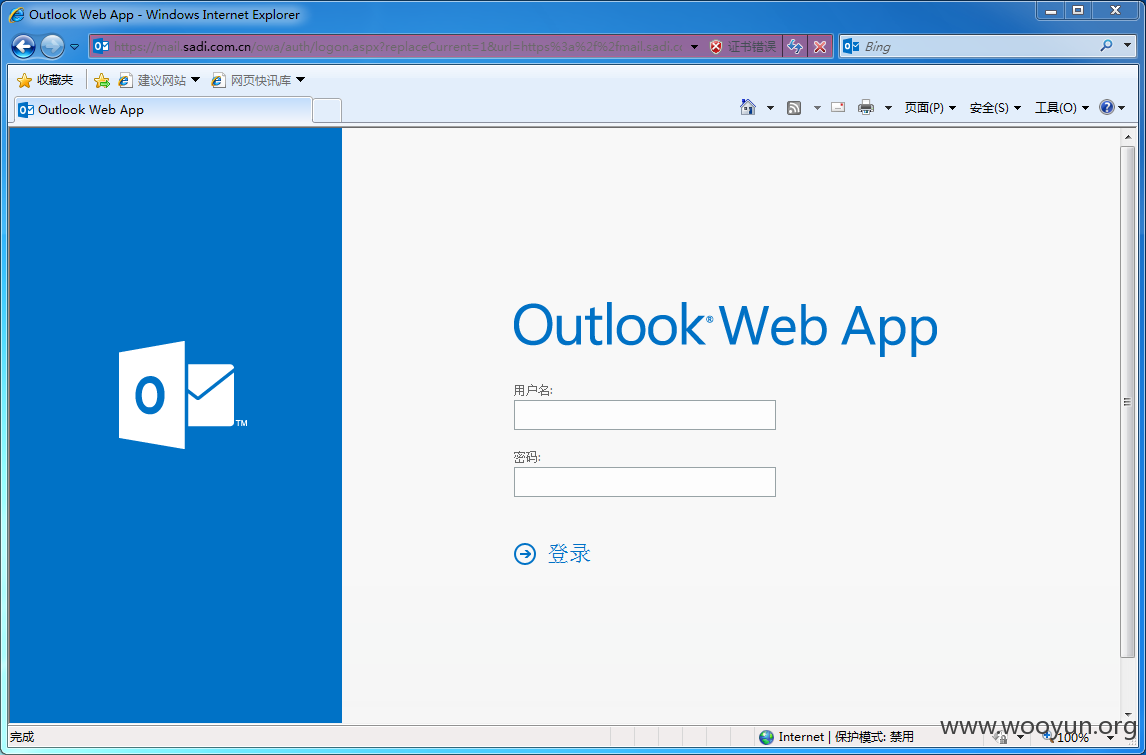Viewport: 1146px width, 755px height.
Task: Print the page with printer icon
Action: tap(866, 107)
